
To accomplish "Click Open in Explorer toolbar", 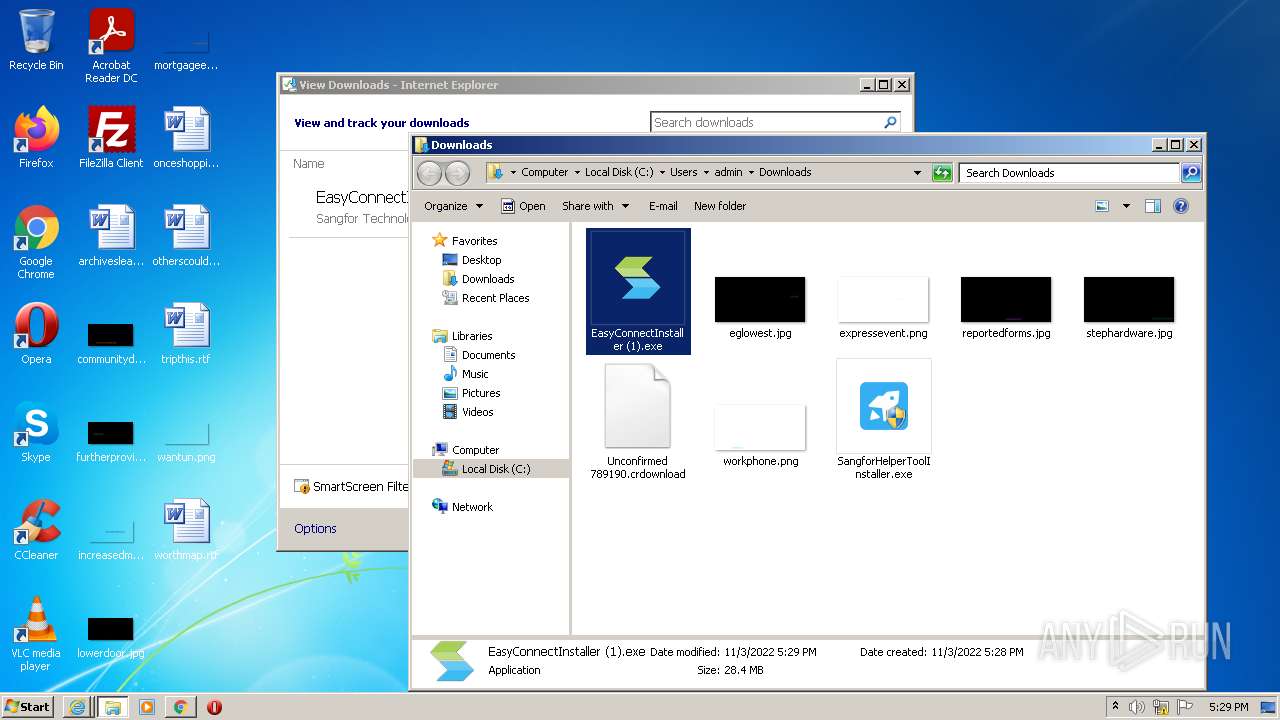I will pyautogui.click(x=523, y=206).
